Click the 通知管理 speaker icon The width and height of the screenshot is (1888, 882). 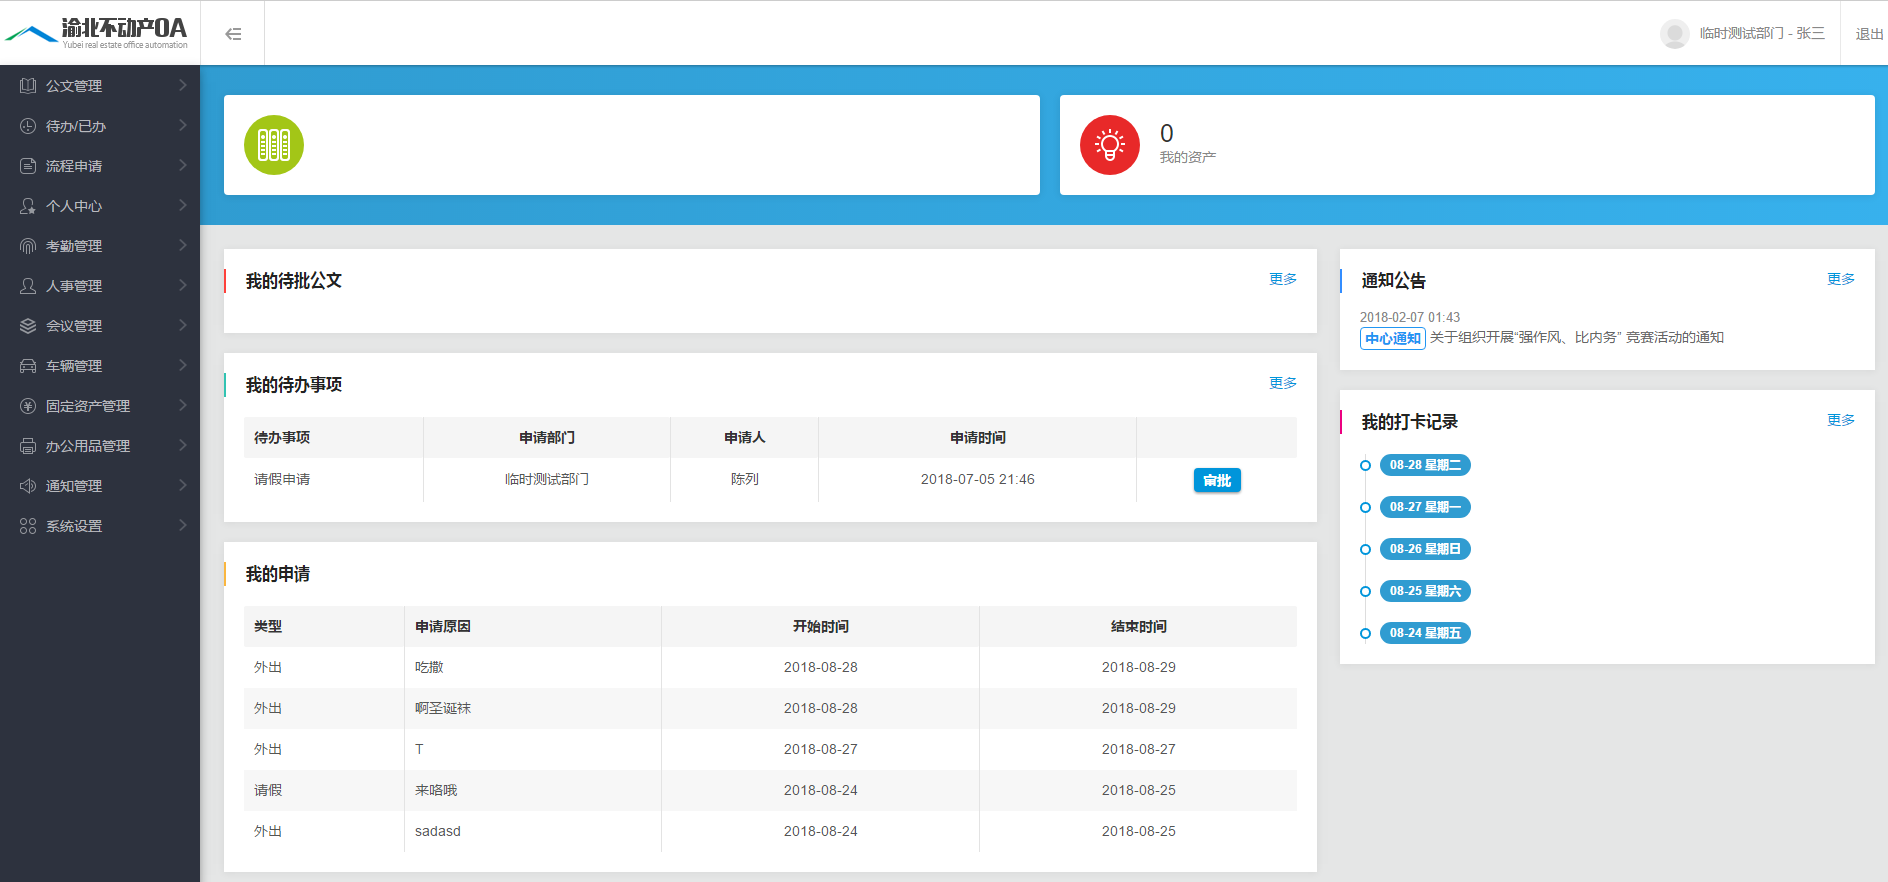(28, 486)
